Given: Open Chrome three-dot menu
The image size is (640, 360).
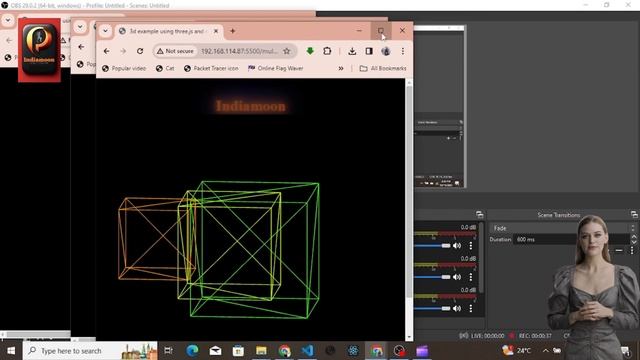Looking at the screenshot, I should (403, 51).
